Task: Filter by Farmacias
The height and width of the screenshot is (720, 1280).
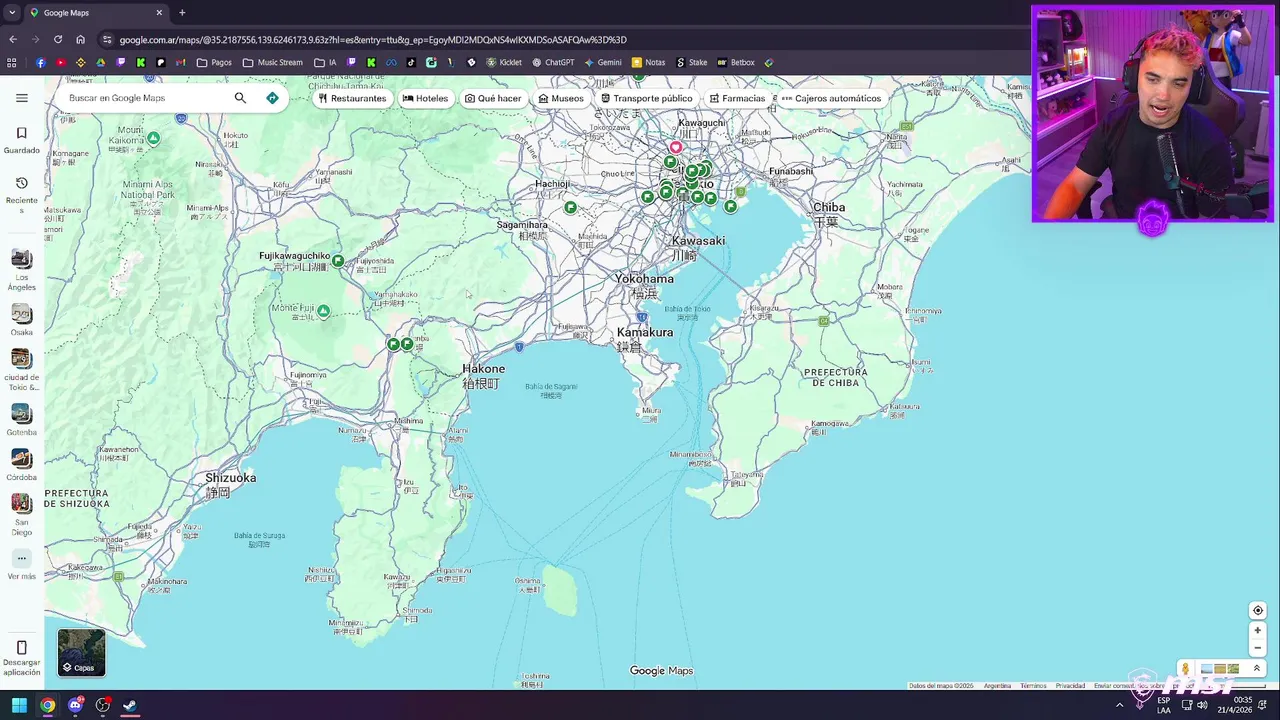Action: [x=737, y=98]
